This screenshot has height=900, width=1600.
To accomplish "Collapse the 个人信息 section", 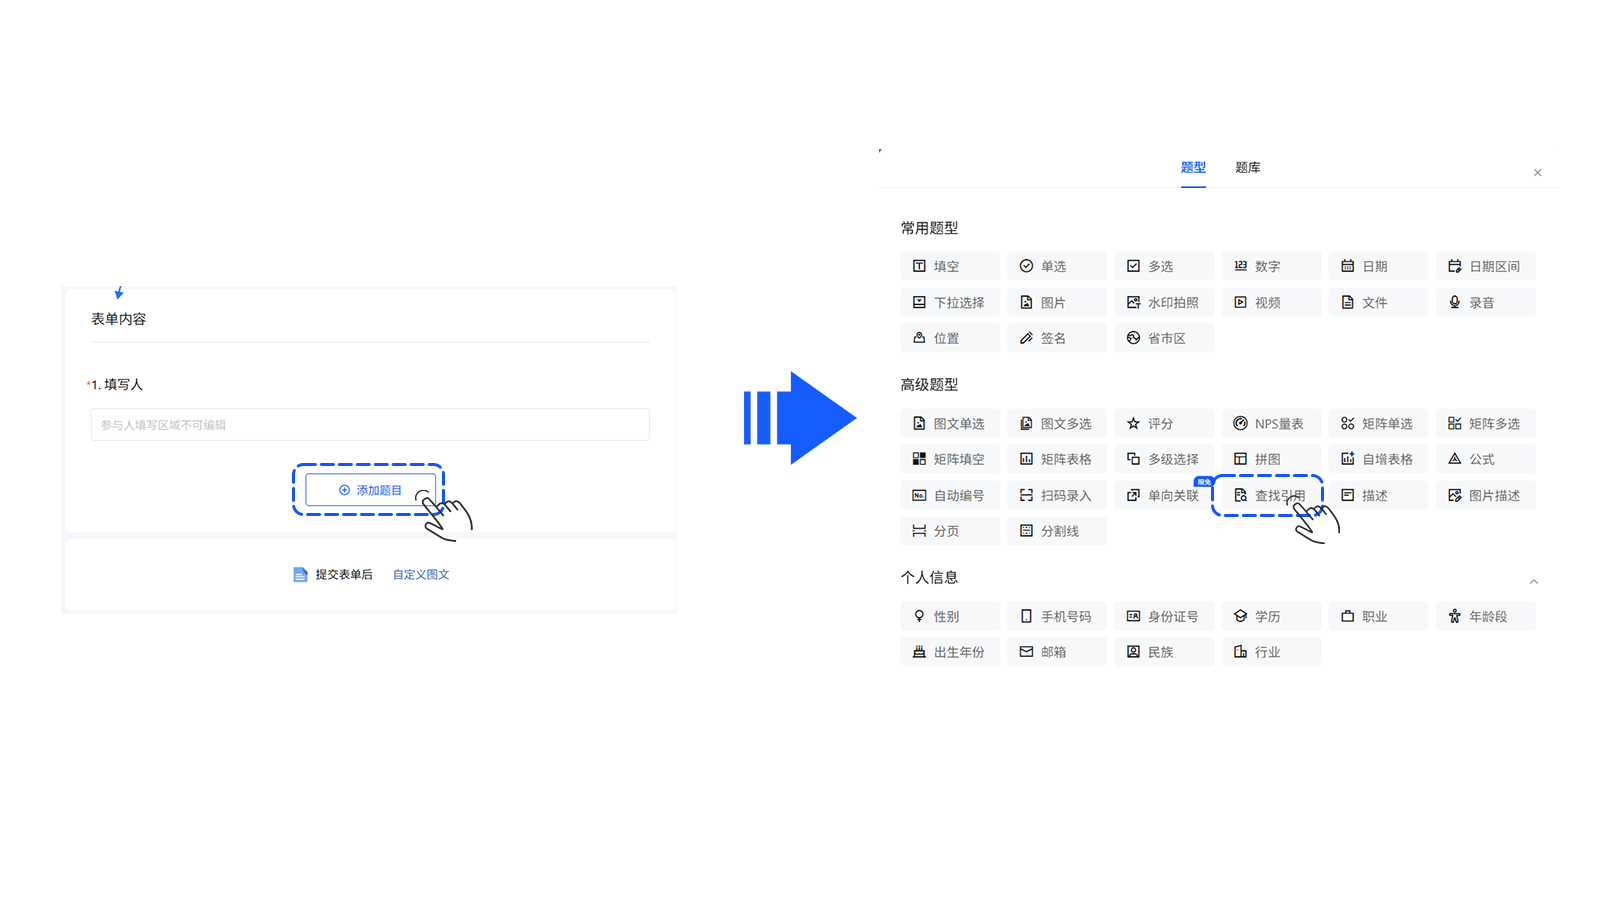I will tap(1534, 581).
